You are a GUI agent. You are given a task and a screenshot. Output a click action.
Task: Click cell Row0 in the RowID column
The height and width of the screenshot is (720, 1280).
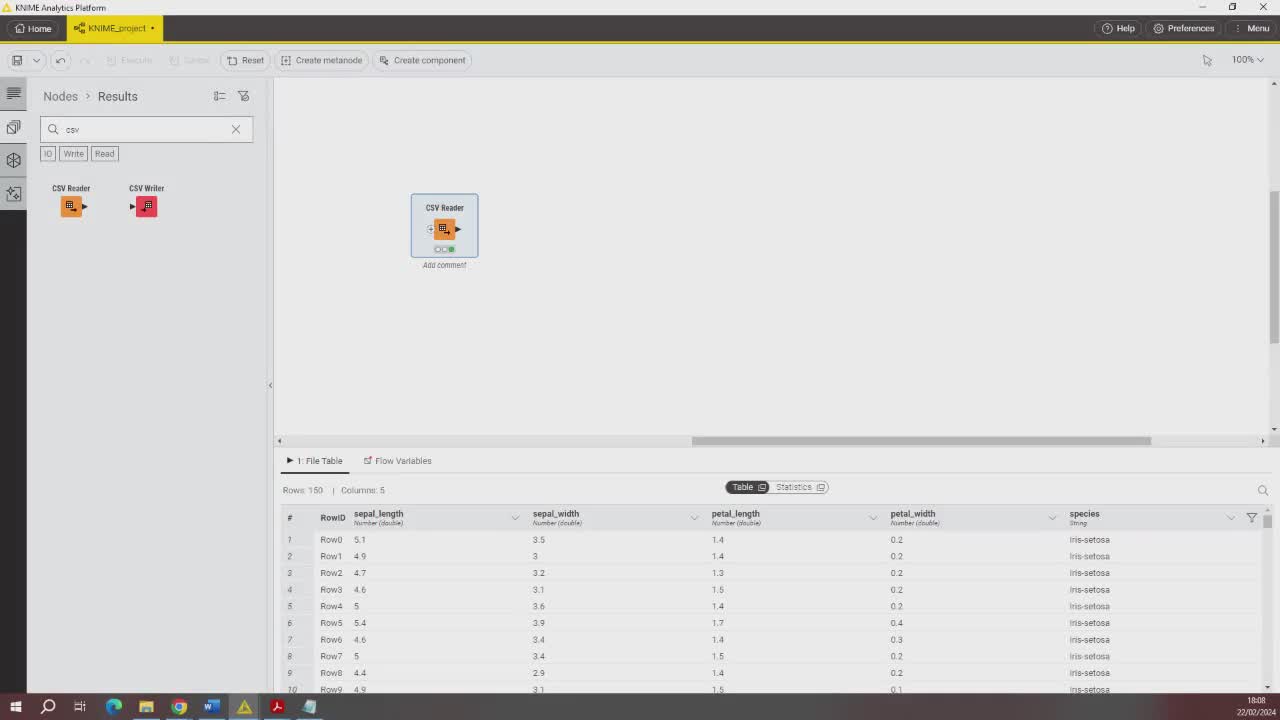click(331, 540)
